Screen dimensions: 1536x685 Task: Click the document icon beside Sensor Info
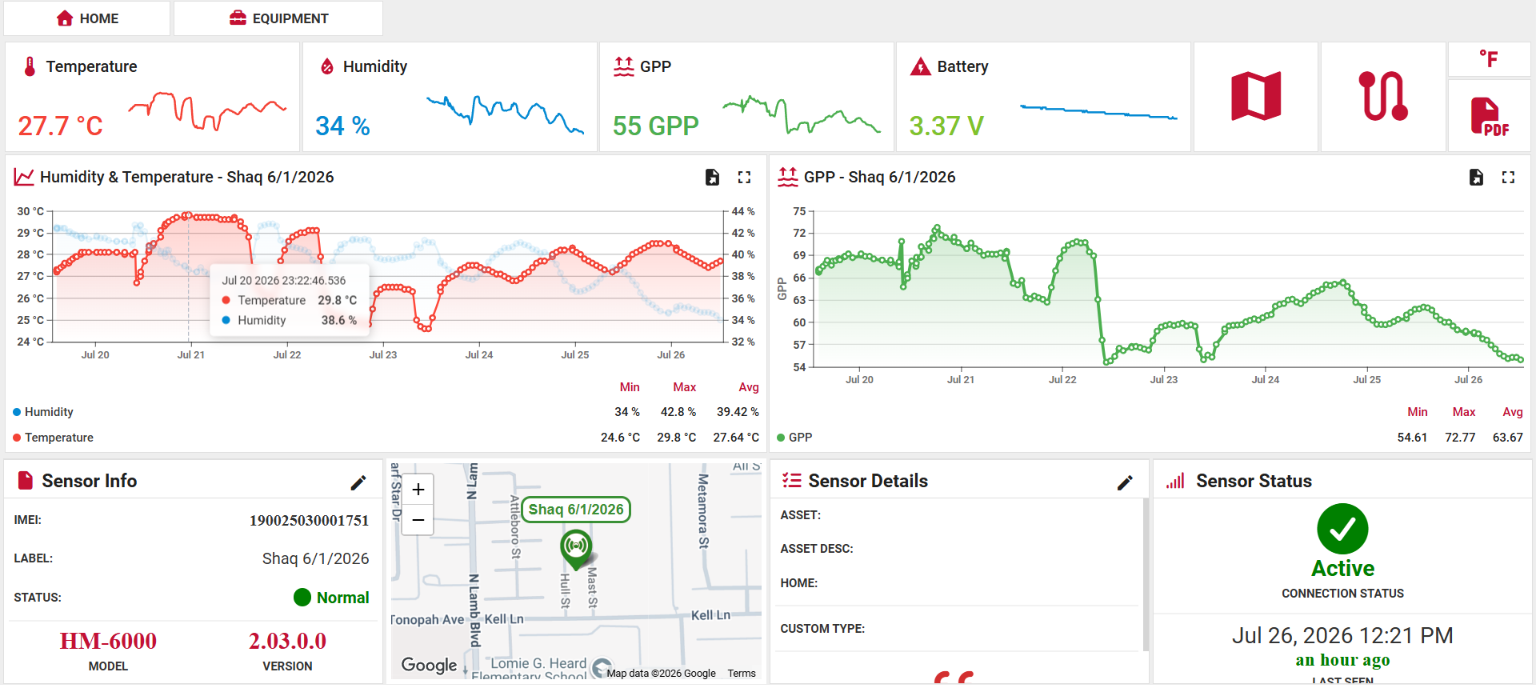click(26, 481)
